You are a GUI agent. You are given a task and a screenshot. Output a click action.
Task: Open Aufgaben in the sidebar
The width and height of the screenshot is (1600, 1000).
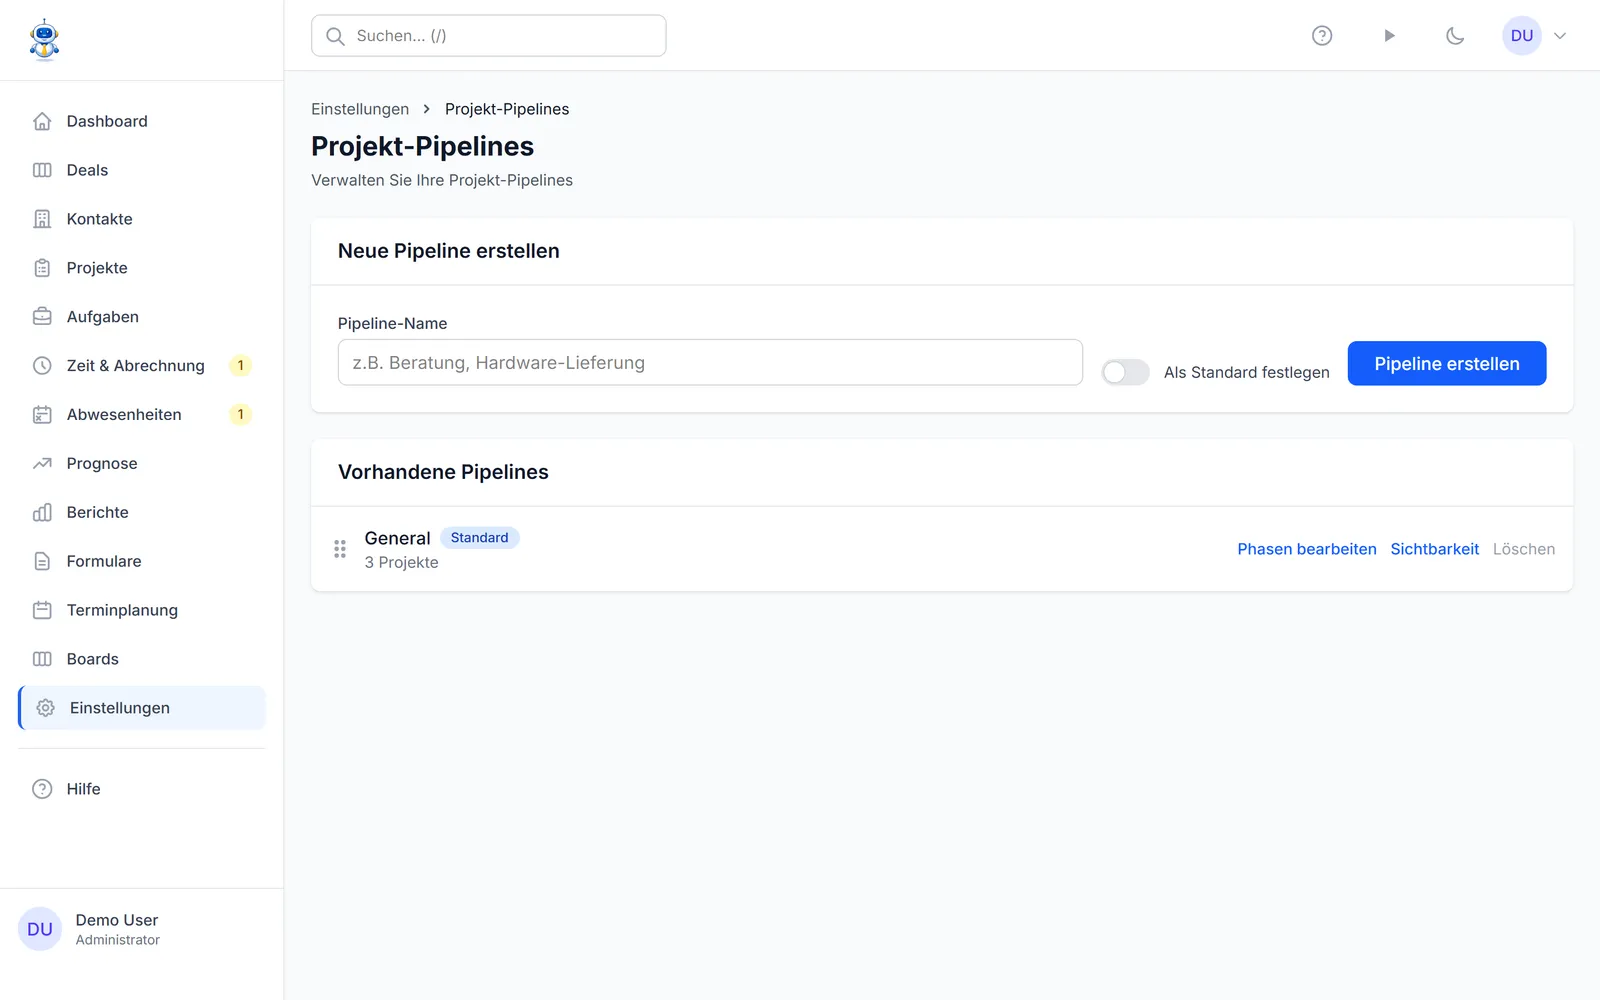pyautogui.click(x=142, y=317)
